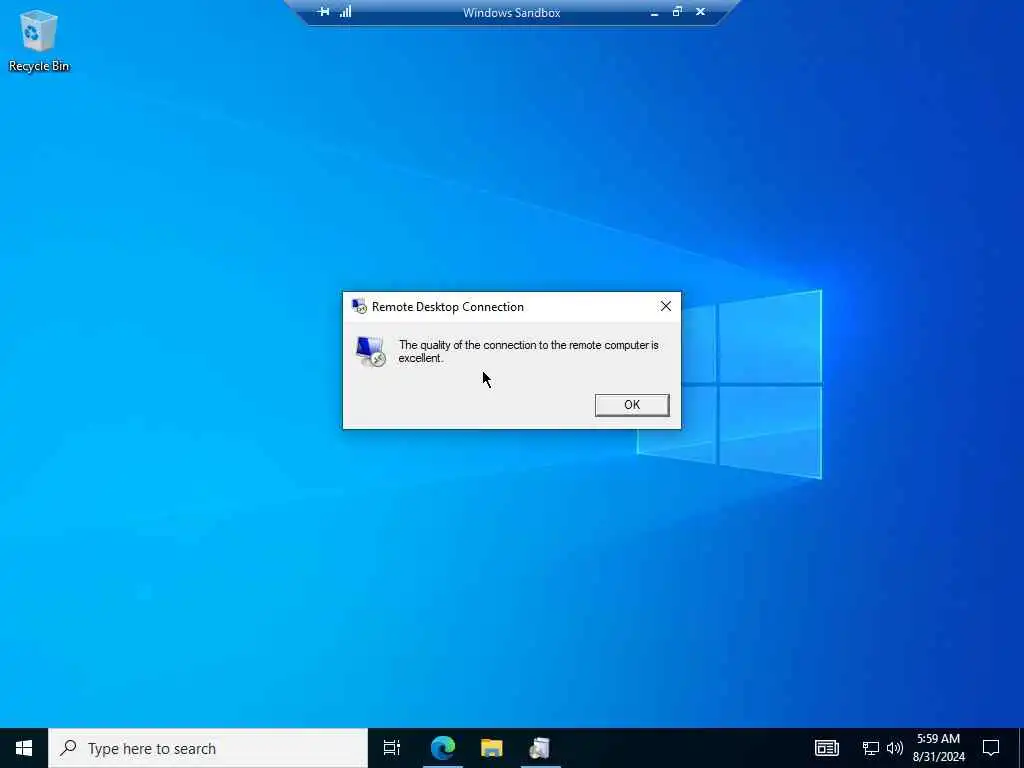Click the Windows Sandbox title text

point(511,12)
